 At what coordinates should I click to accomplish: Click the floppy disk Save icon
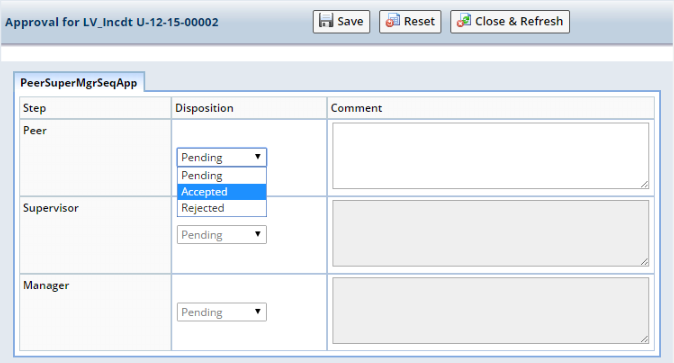[326, 21]
